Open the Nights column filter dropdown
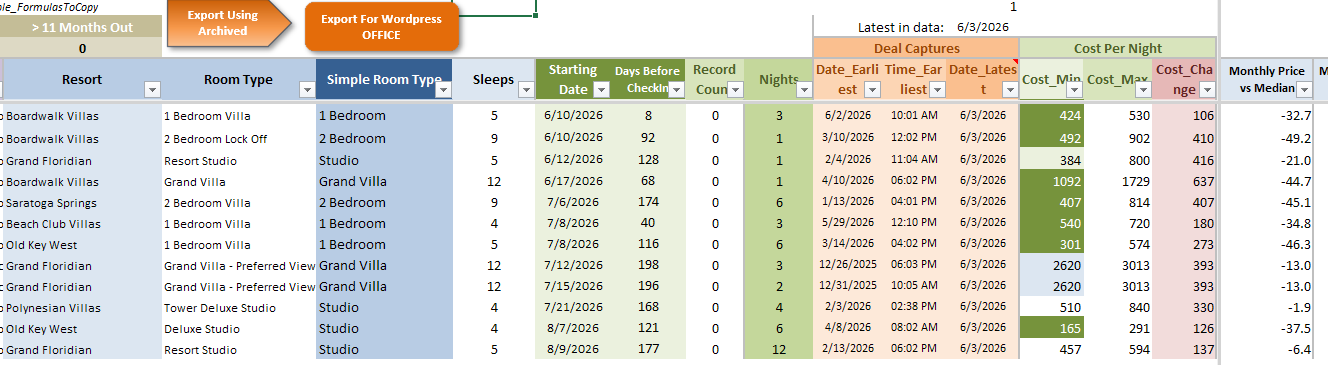The width and height of the screenshot is (1328, 365). tap(804, 89)
